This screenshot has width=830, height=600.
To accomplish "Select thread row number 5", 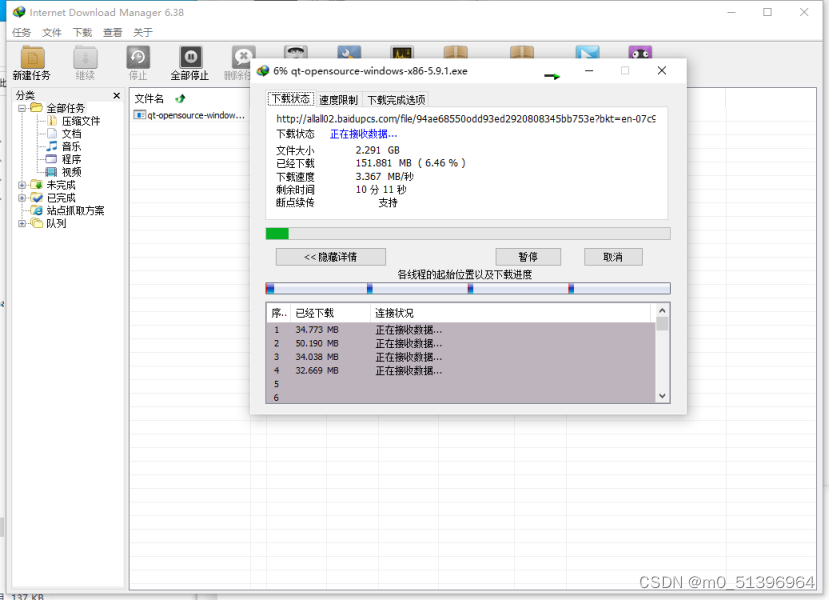I will 461,384.
